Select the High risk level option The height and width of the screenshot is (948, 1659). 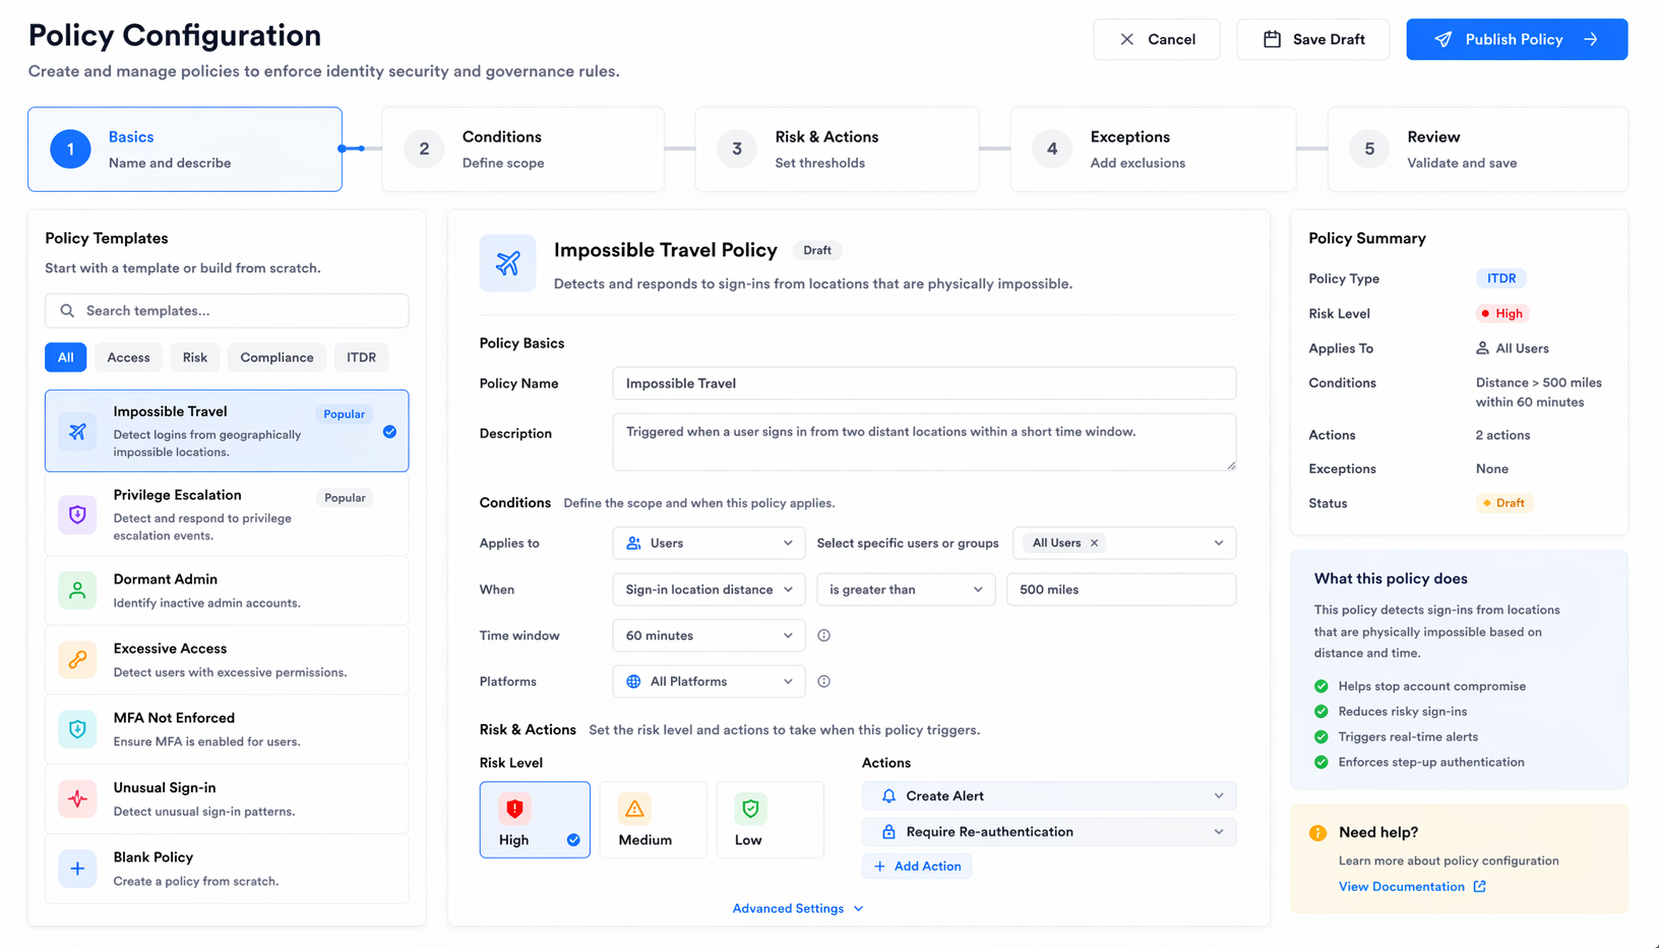pyautogui.click(x=535, y=819)
